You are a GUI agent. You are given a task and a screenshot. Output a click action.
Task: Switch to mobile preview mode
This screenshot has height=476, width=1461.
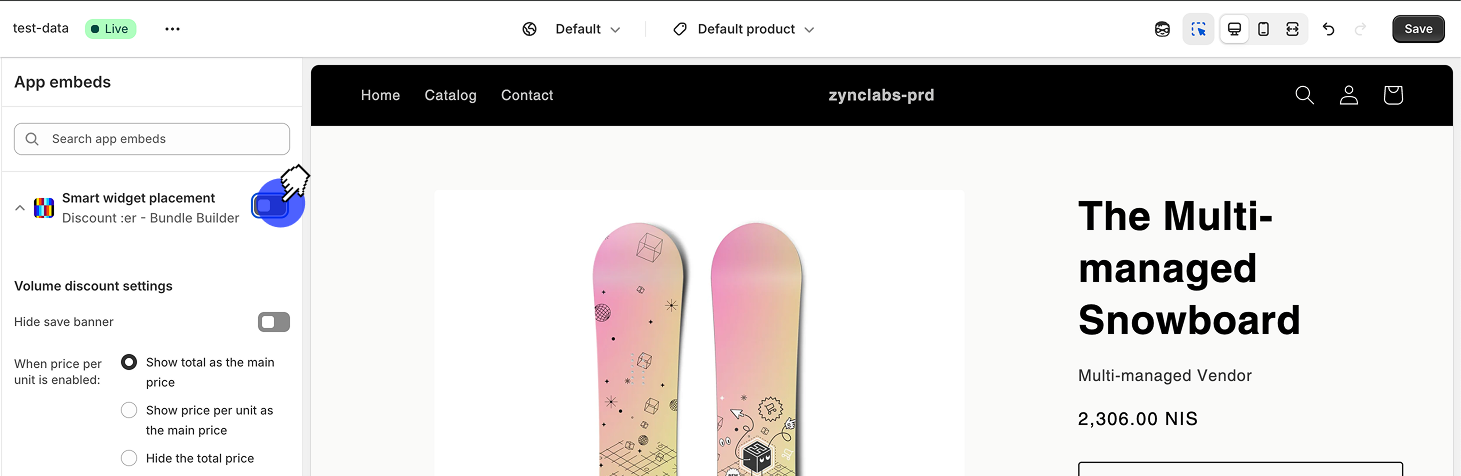1264,29
